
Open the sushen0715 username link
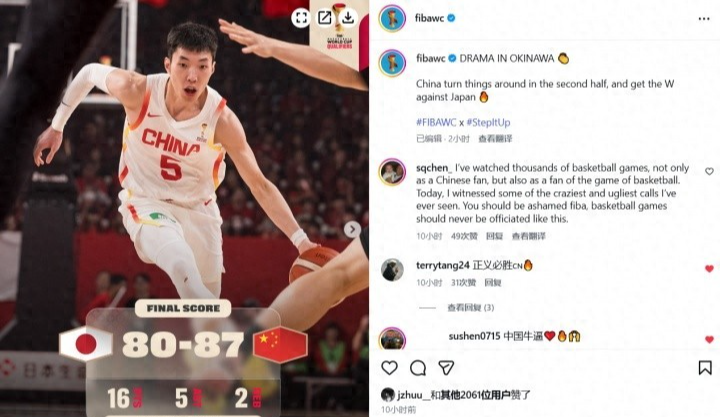point(474,336)
